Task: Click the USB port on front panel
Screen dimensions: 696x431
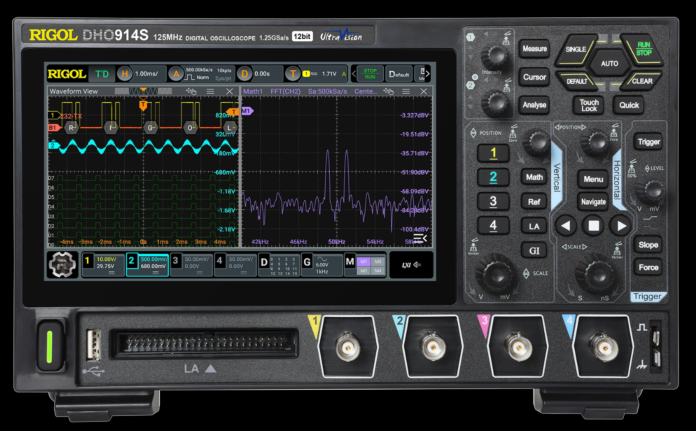Action: click(93, 345)
